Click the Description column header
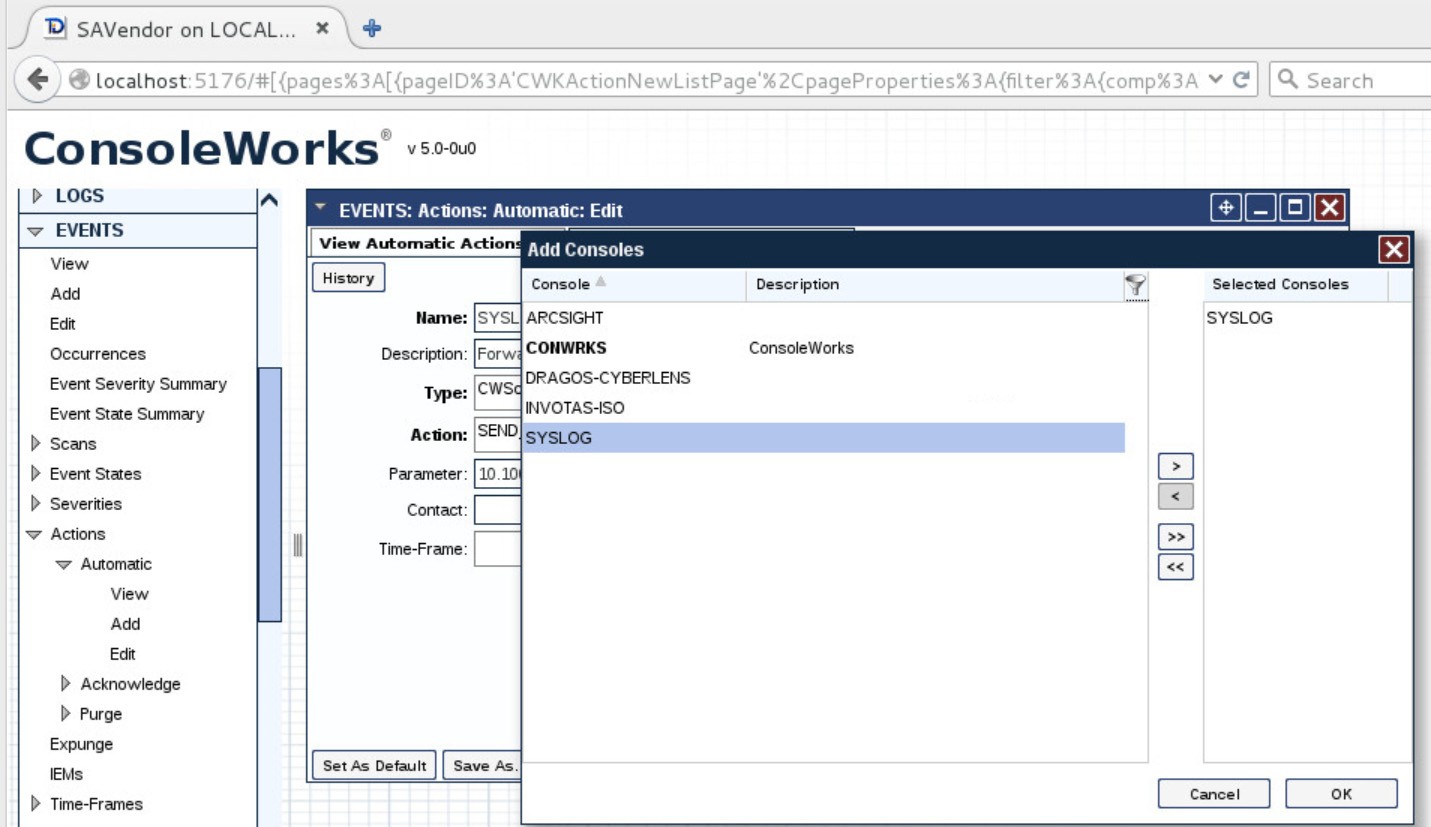Screen dimensions: 1431x827 [935, 285]
